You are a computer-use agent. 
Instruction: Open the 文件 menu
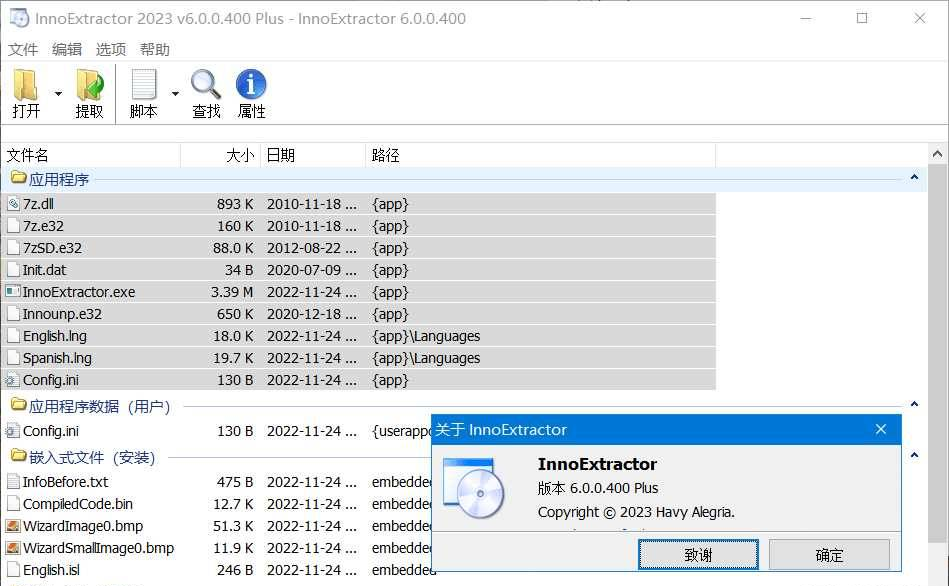pyautogui.click(x=23, y=50)
